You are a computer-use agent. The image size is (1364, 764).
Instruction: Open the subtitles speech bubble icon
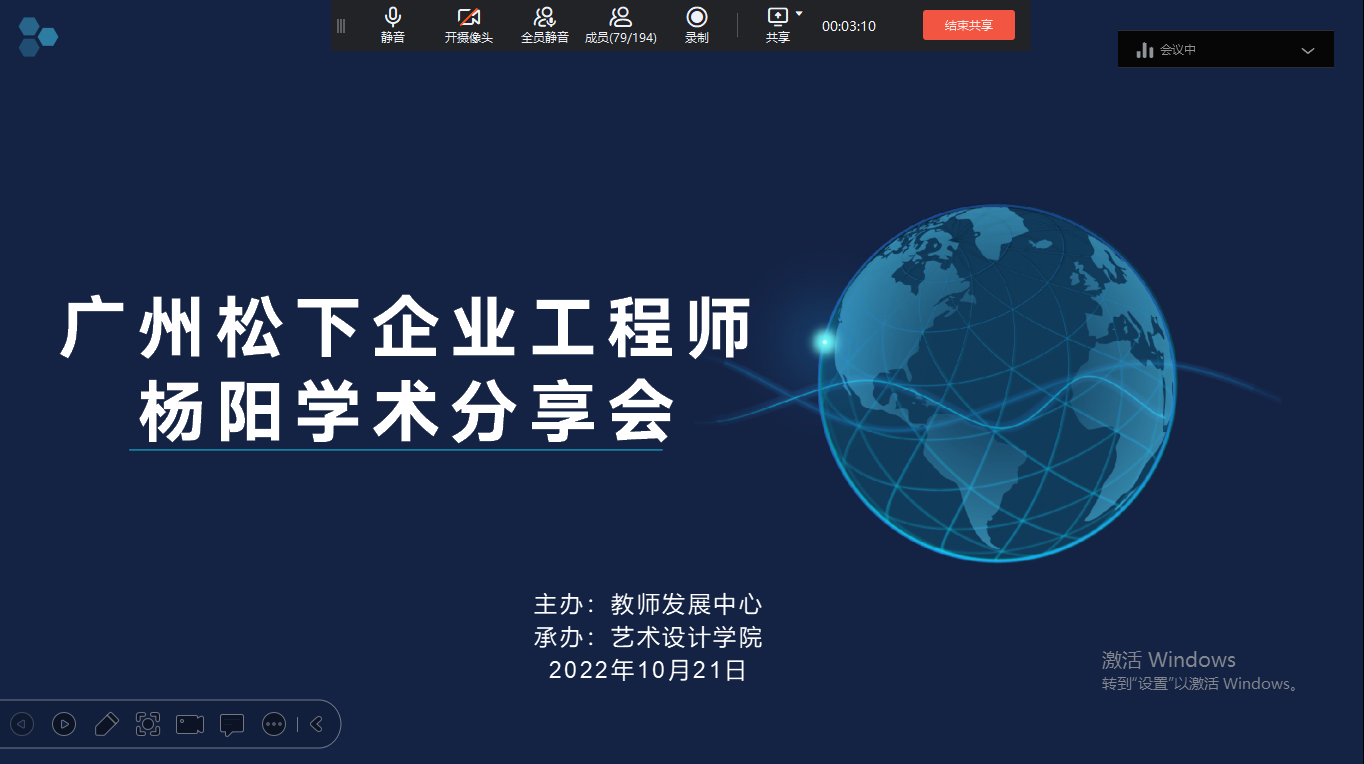(x=232, y=724)
